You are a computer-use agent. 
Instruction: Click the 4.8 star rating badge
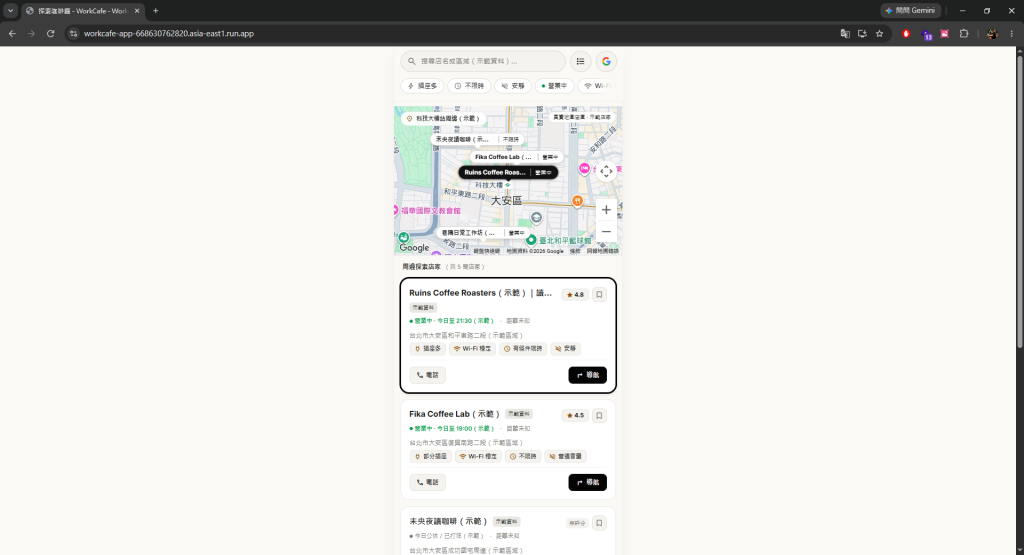tap(575, 294)
